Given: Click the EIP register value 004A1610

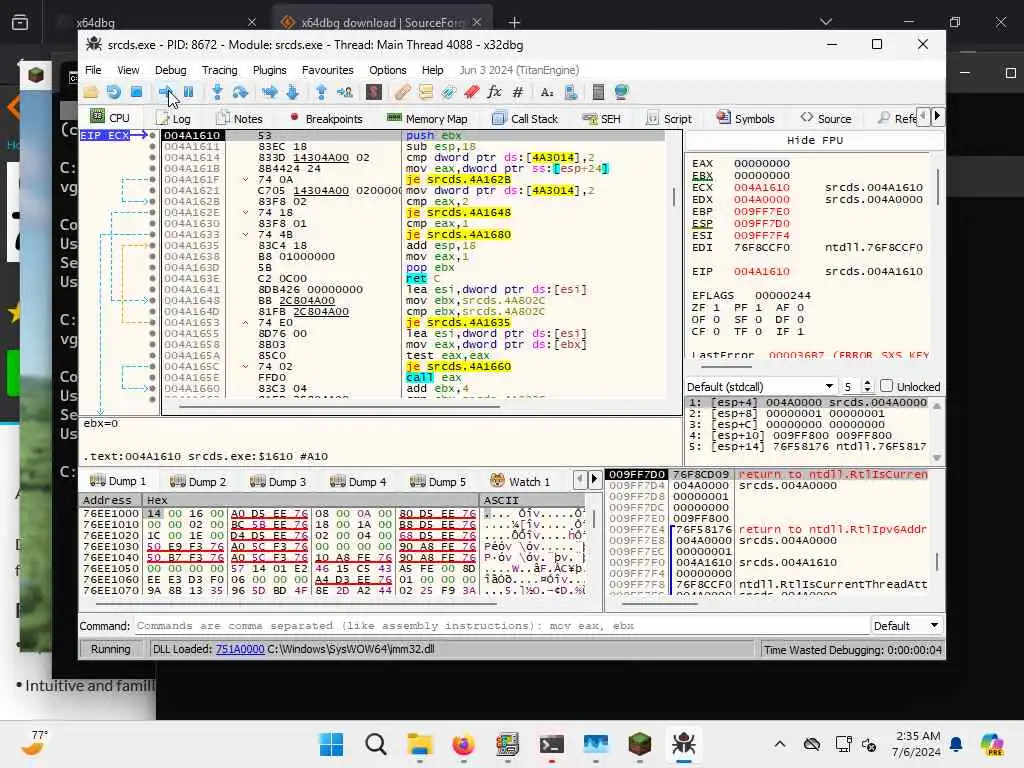Looking at the screenshot, I should point(761,272).
